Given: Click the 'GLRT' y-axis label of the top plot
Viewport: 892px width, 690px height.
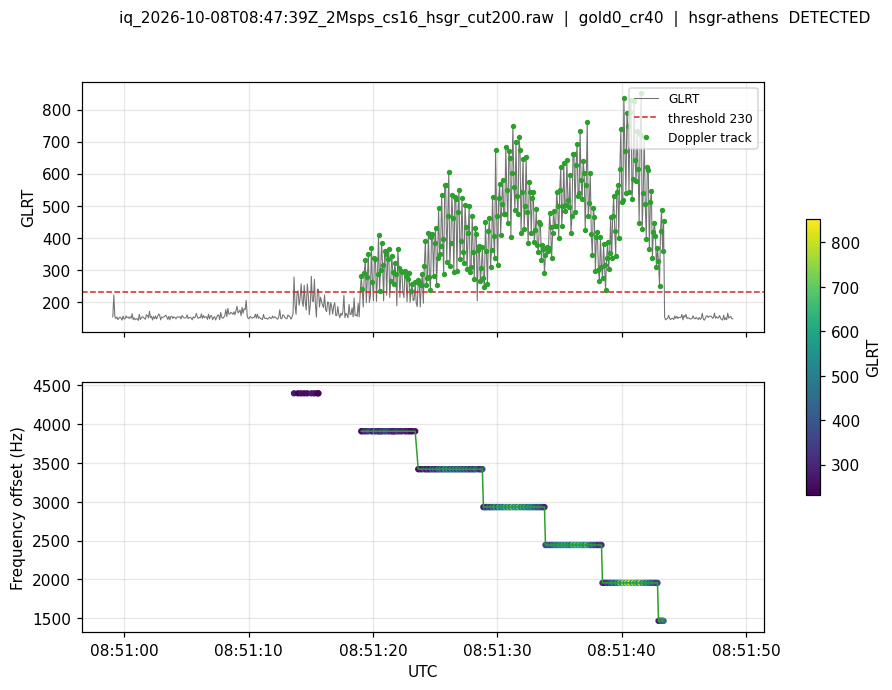Looking at the screenshot, I should pos(27,209).
